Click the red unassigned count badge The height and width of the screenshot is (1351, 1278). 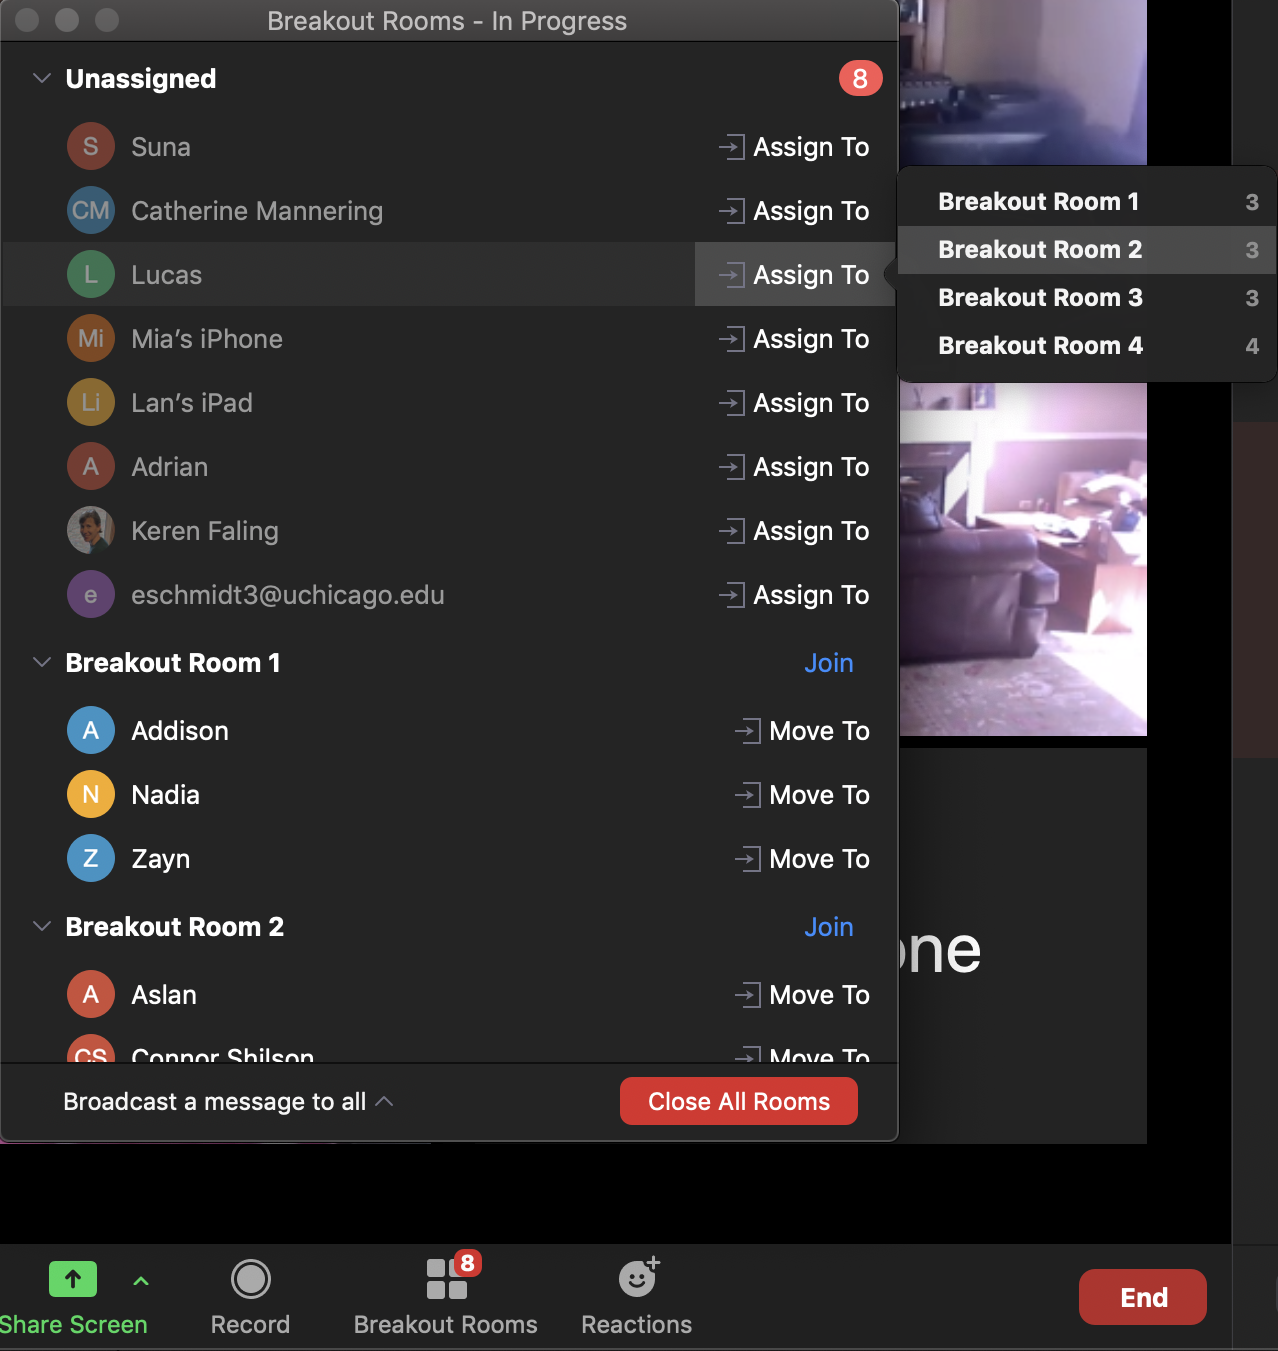(x=860, y=79)
